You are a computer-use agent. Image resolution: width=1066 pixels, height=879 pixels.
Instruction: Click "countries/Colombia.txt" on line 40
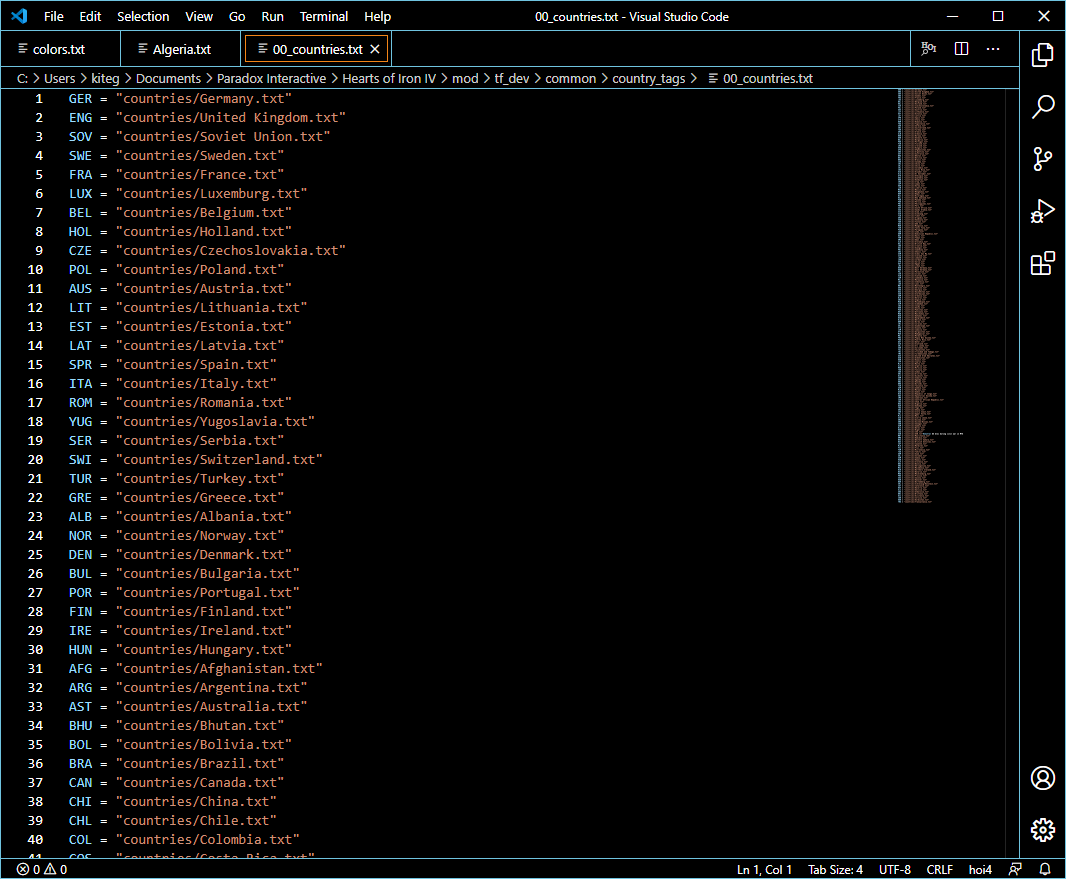[207, 840]
